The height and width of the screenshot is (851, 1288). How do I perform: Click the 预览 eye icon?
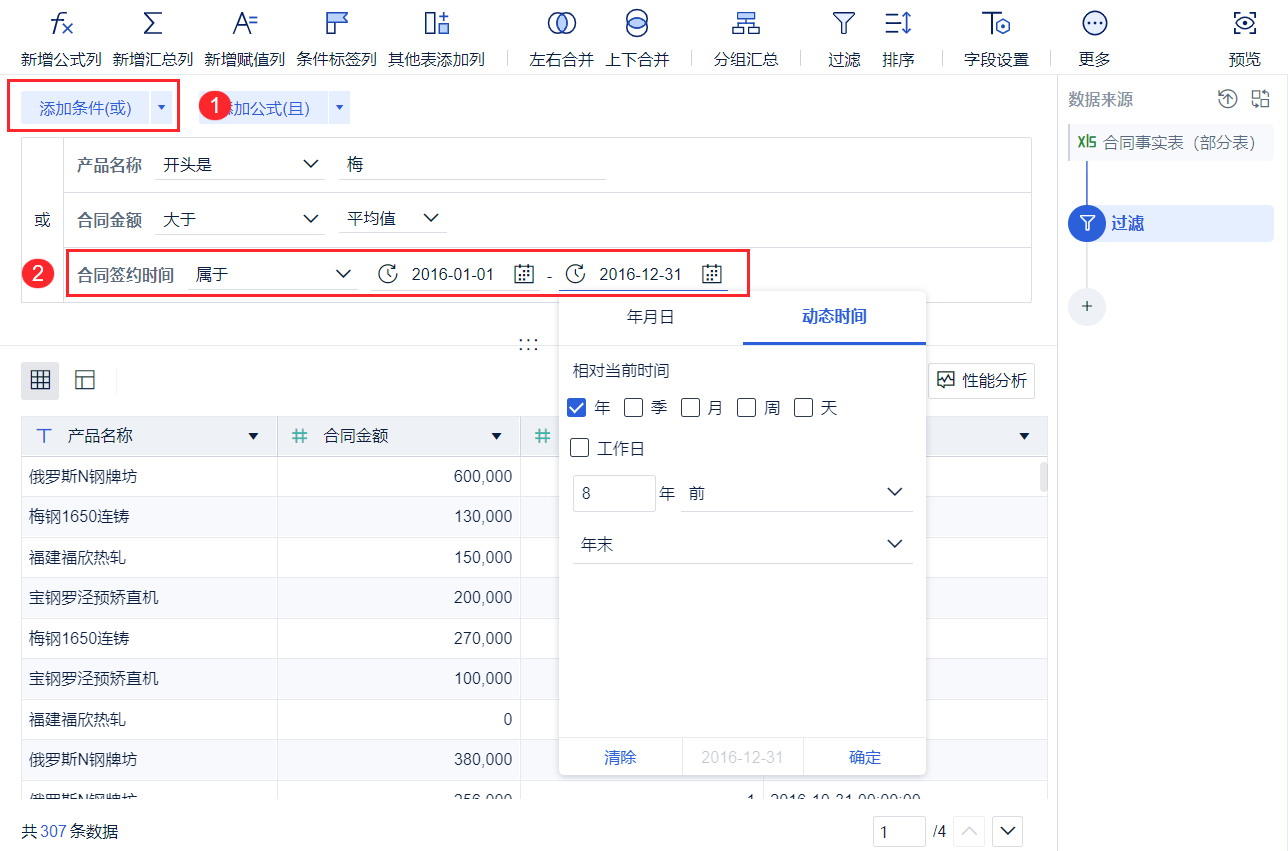pos(1245,23)
